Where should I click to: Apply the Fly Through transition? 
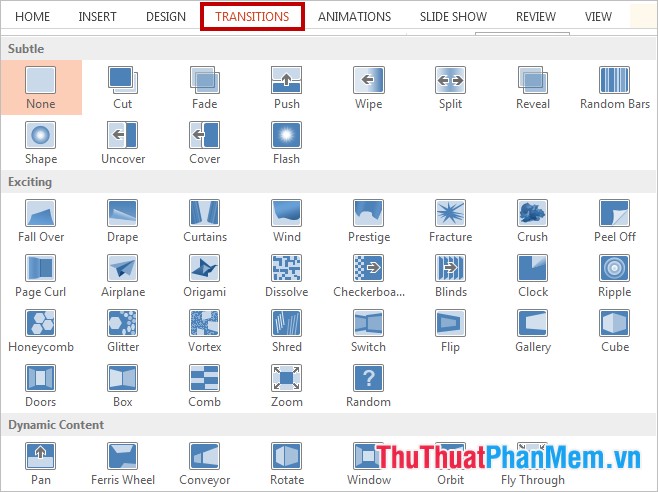533,464
